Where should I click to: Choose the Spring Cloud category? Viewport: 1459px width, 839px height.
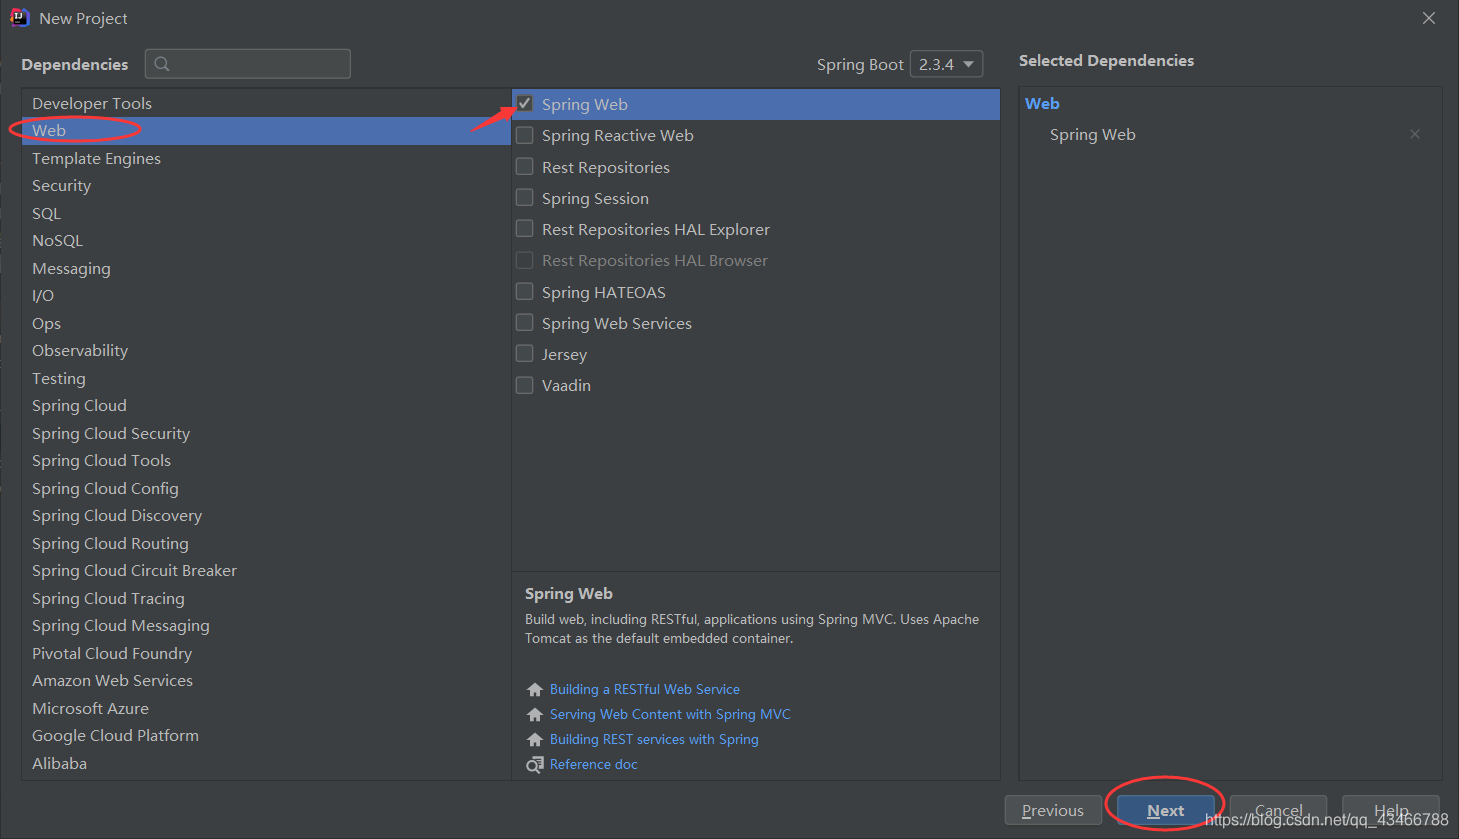[x=266, y=406]
